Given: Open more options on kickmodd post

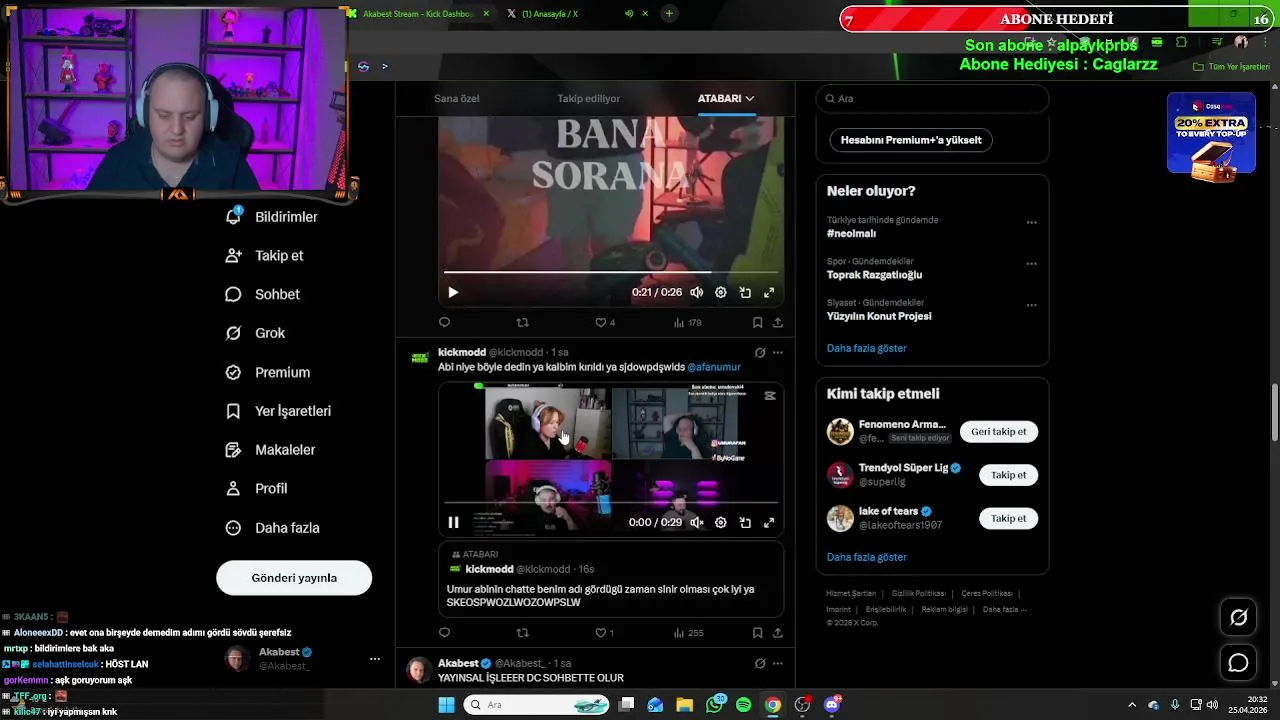Looking at the screenshot, I should click(778, 353).
